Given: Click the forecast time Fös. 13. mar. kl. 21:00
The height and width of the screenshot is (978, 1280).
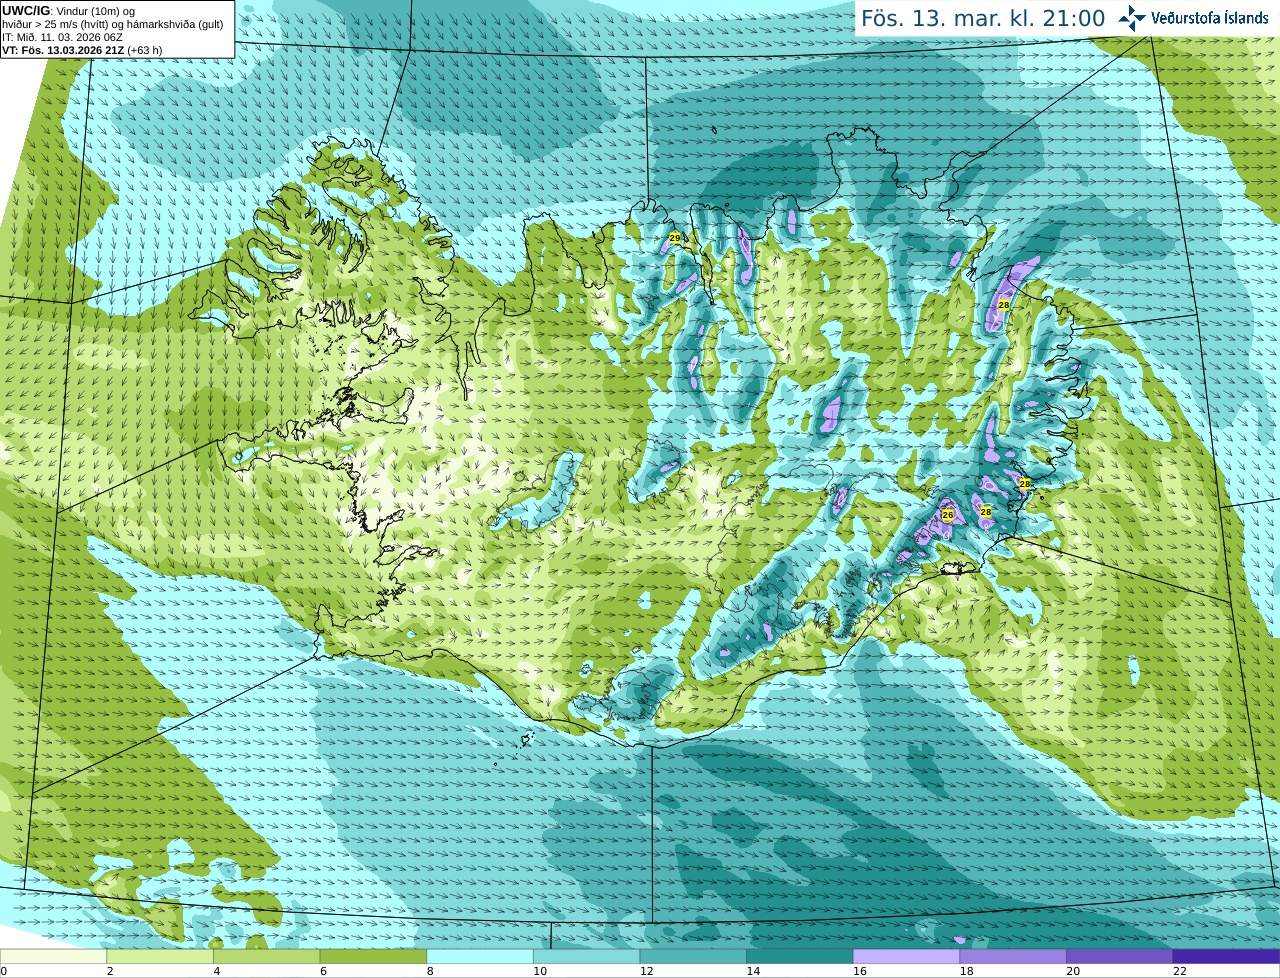Looking at the screenshot, I should point(983,18).
